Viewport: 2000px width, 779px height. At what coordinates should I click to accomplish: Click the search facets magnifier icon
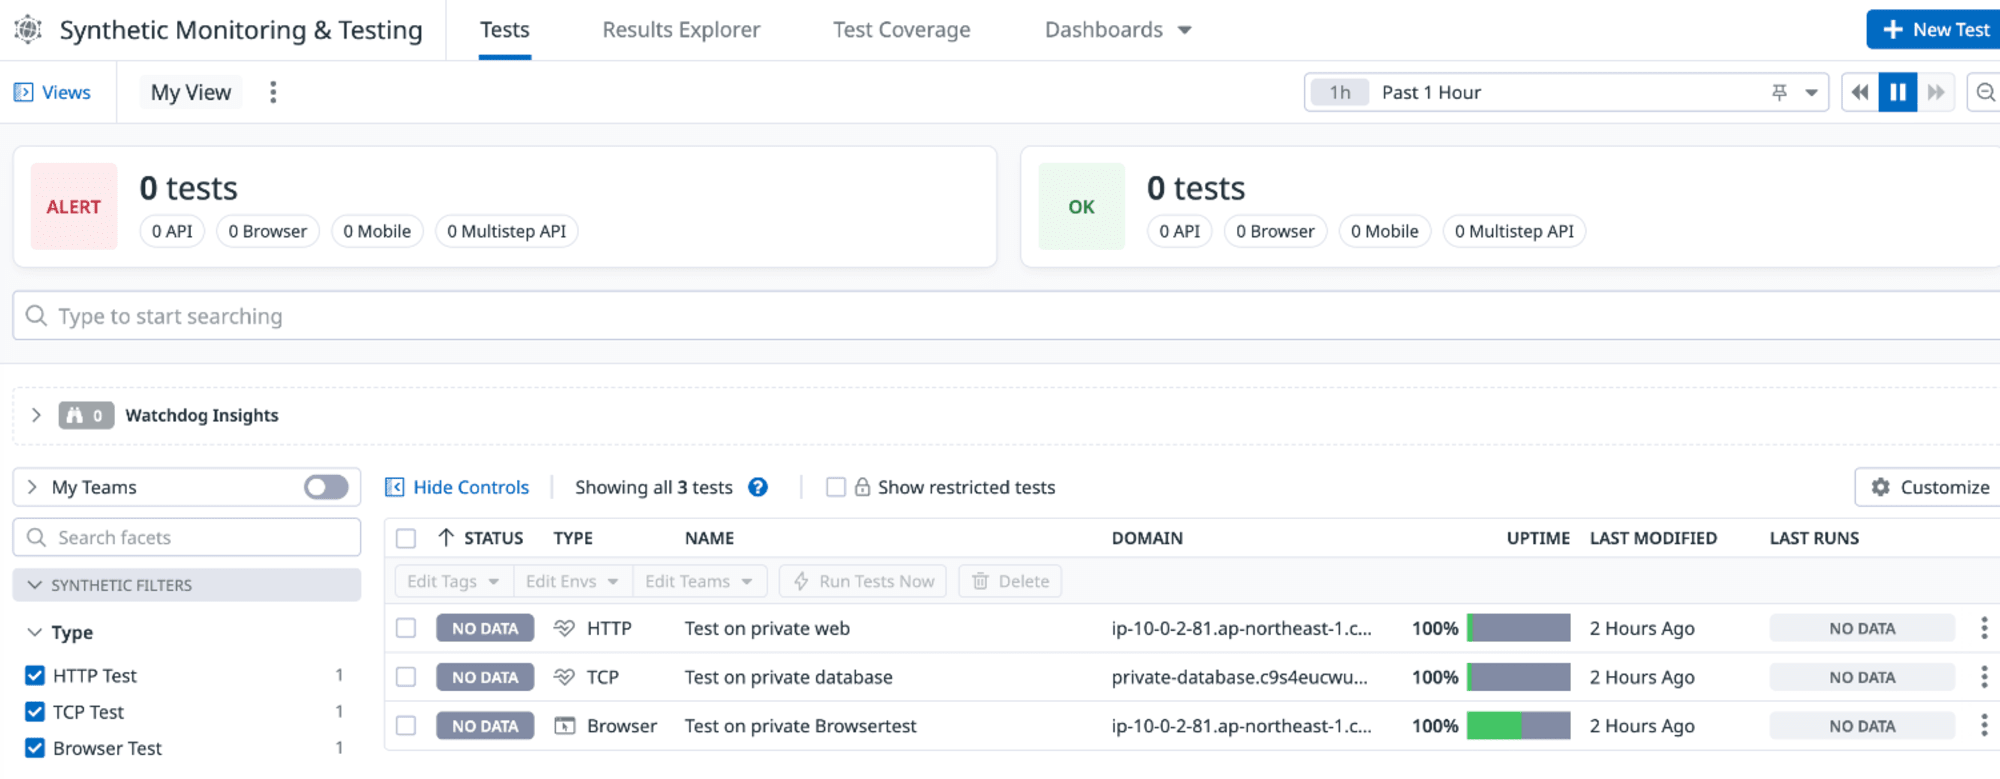coord(37,537)
